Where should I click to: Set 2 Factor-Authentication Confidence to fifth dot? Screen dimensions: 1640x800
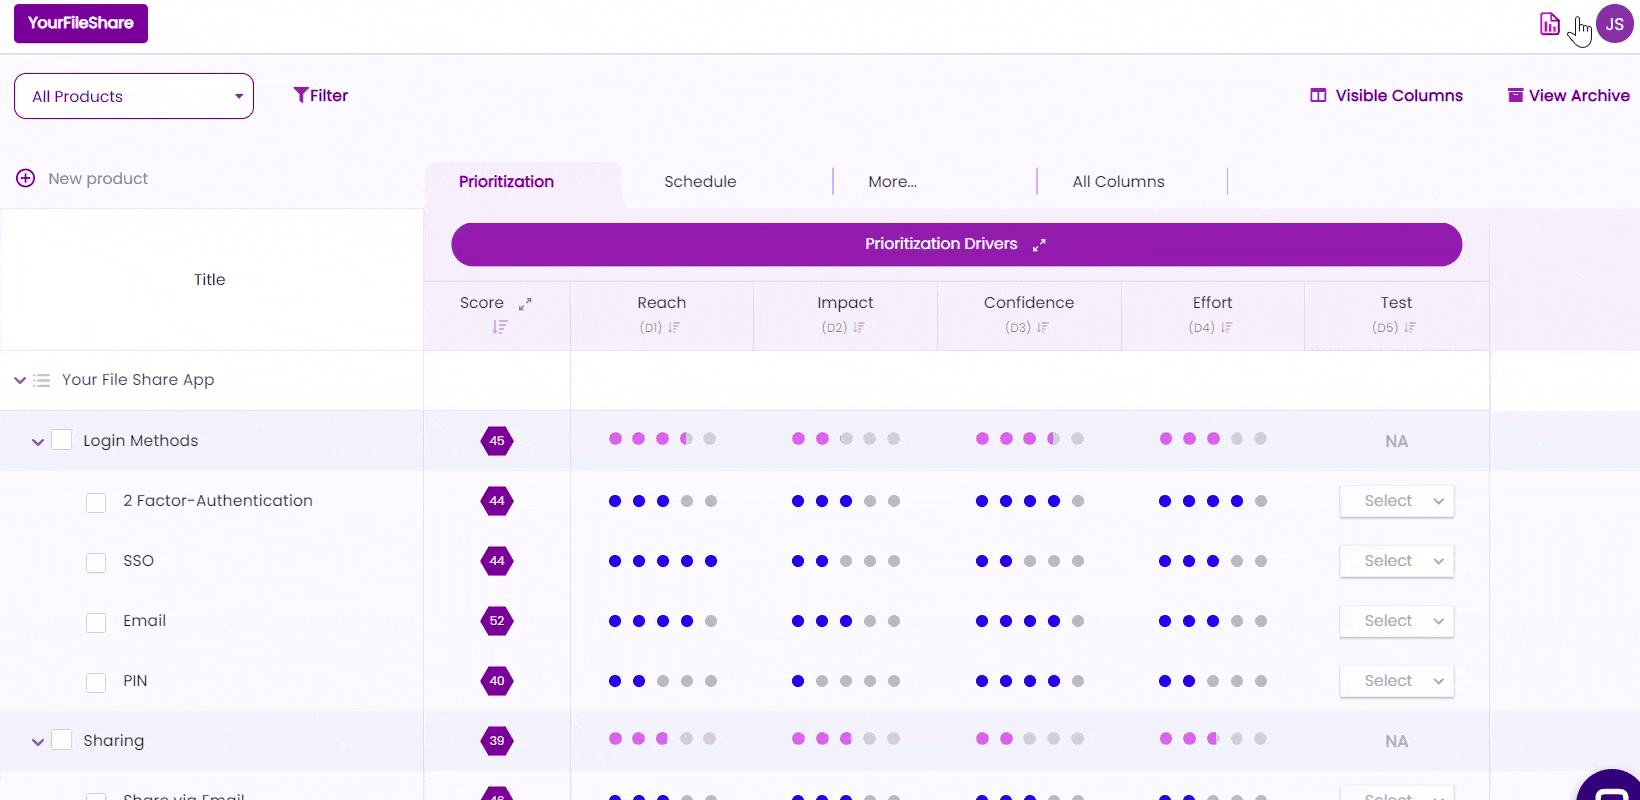click(1078, 501)
